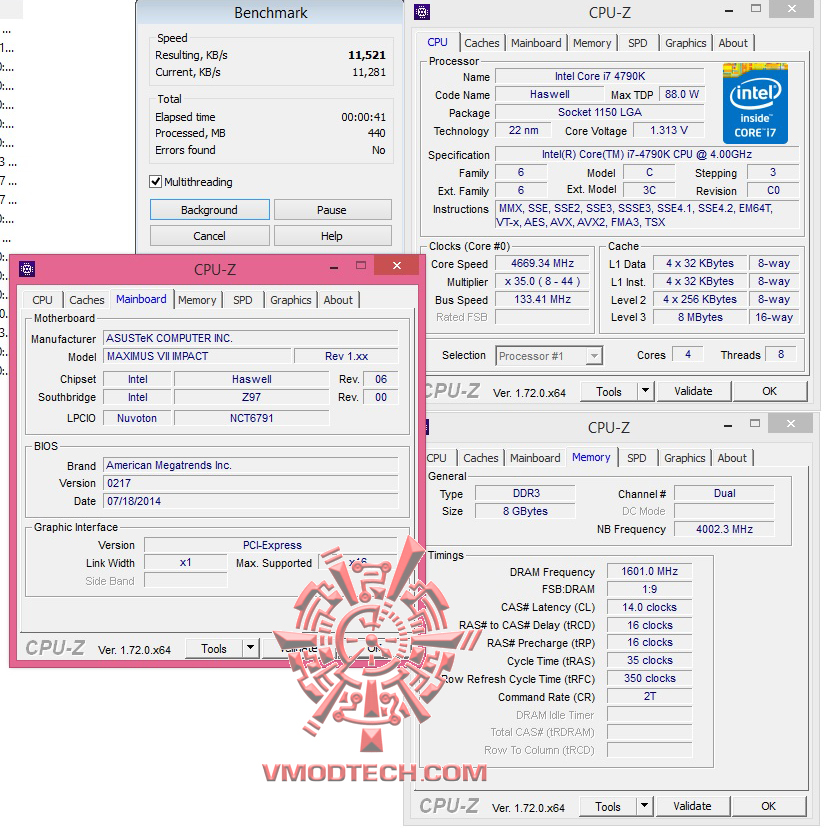Open Mainboard tab in top CPU-Z window
This screenshot has width=828, height=832.
[536, 43]
